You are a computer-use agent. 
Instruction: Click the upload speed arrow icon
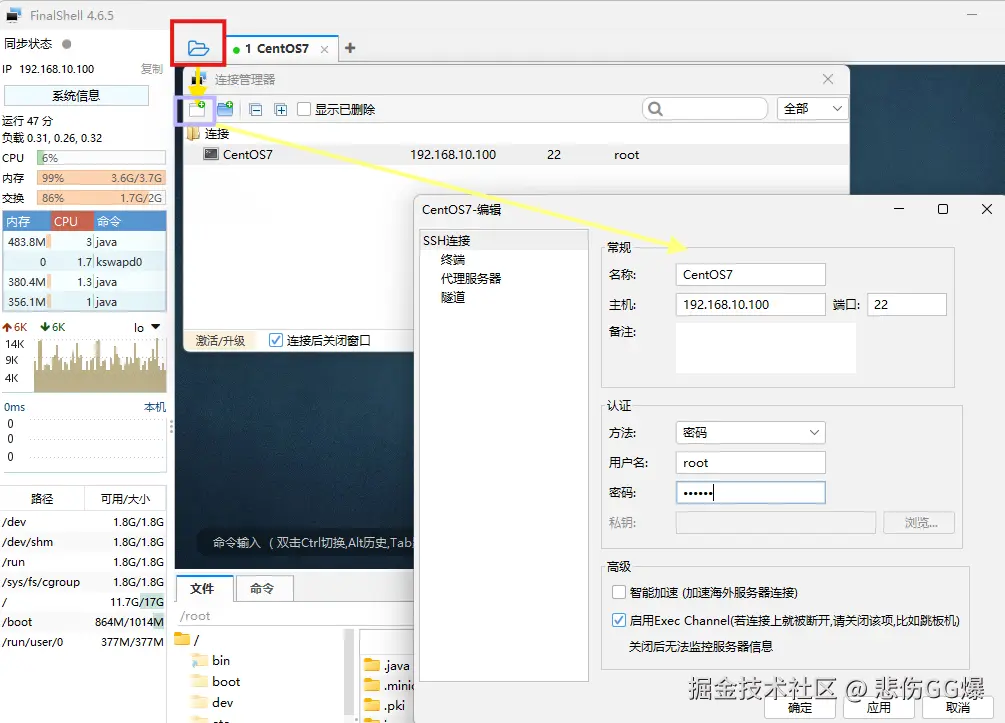click(7, 327)
